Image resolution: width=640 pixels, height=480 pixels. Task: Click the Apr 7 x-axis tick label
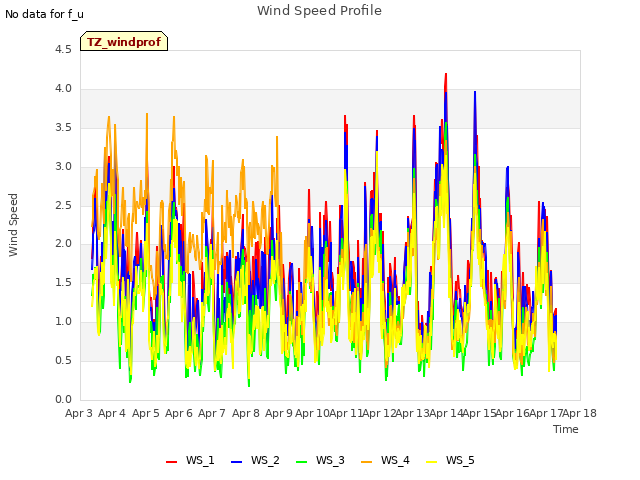coord(212,413)
